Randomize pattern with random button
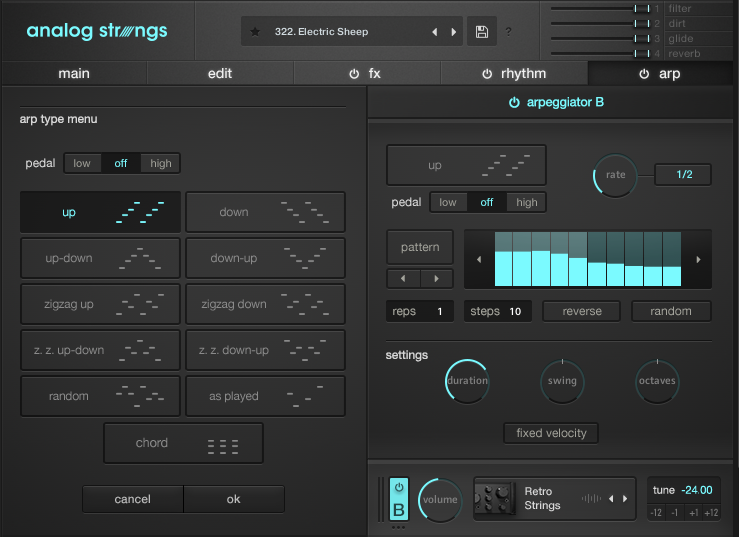The width and height of the screenshot is (739, 537). [671, 311]
